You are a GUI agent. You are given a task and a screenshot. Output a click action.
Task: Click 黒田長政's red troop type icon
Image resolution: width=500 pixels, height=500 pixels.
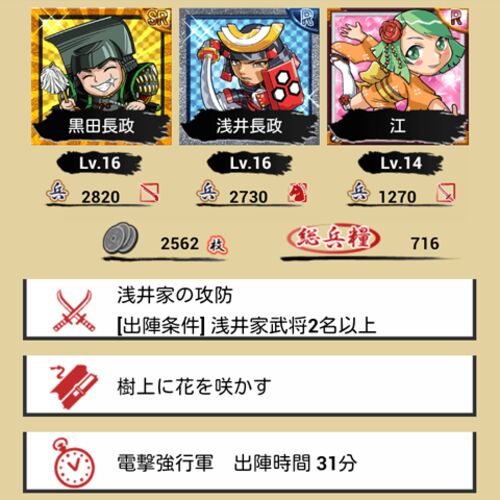149,193
